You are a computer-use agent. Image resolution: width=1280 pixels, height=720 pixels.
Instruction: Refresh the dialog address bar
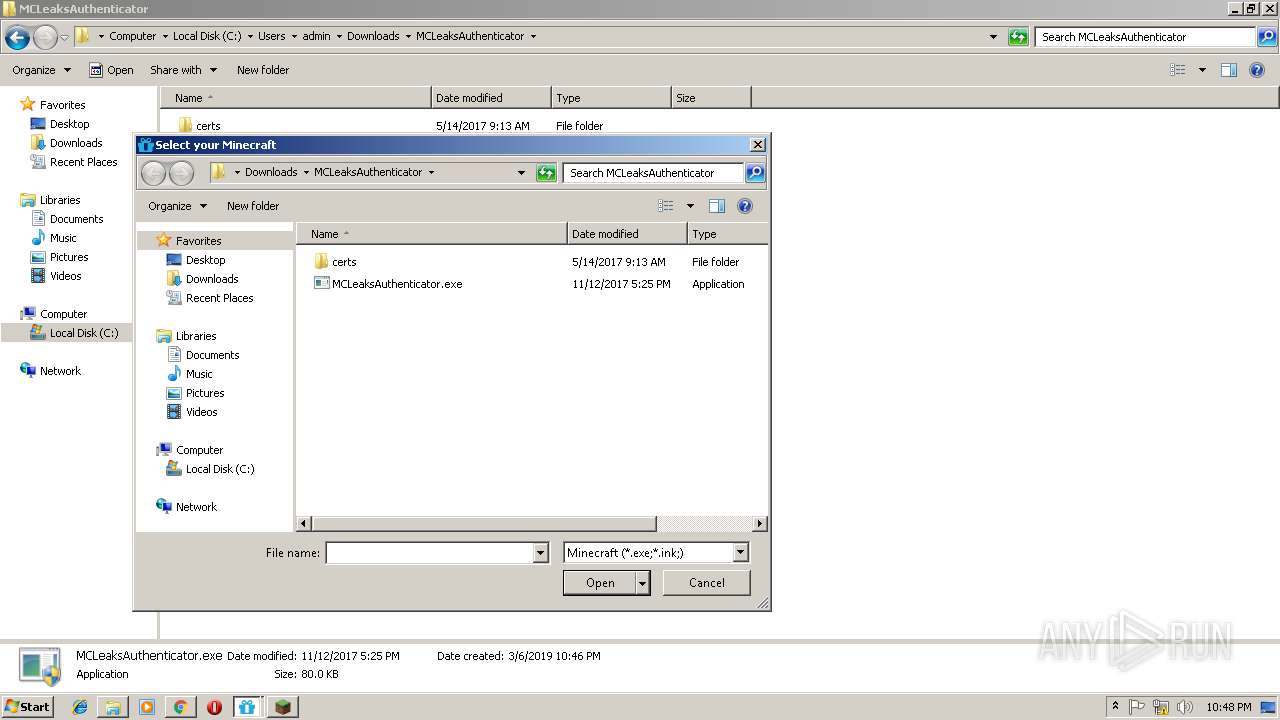546,173
